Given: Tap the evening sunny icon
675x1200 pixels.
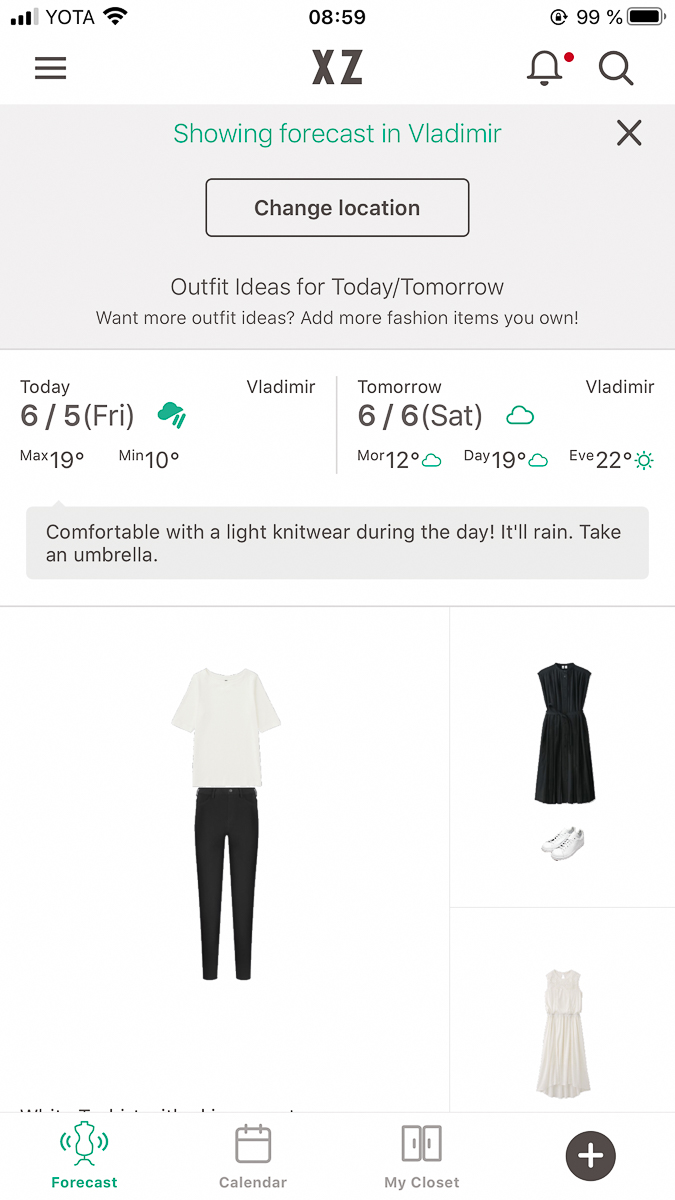Looking at the screenshot, I should click(x=644, y=460).
